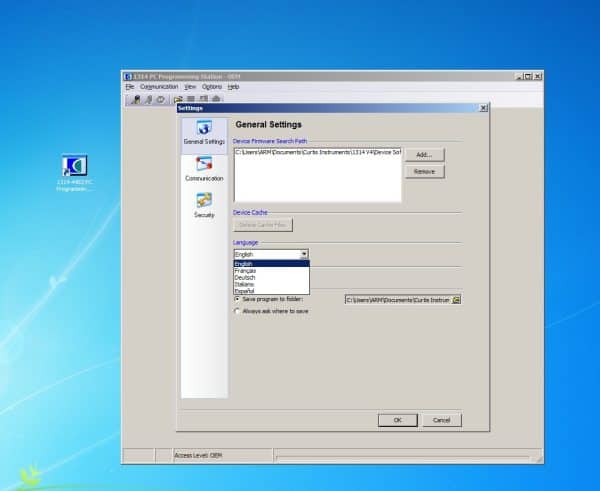Confirm settings with OK button
The height and width of the screenshot is (491, 600).
[x=398, y=420]
